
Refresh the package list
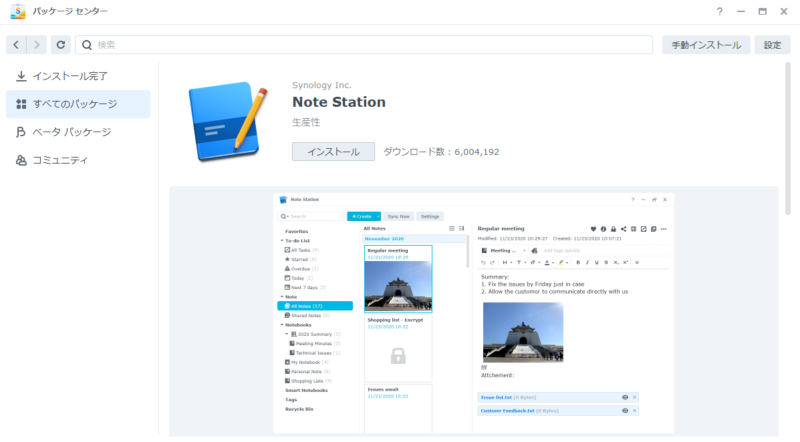(x=61, y=45)
